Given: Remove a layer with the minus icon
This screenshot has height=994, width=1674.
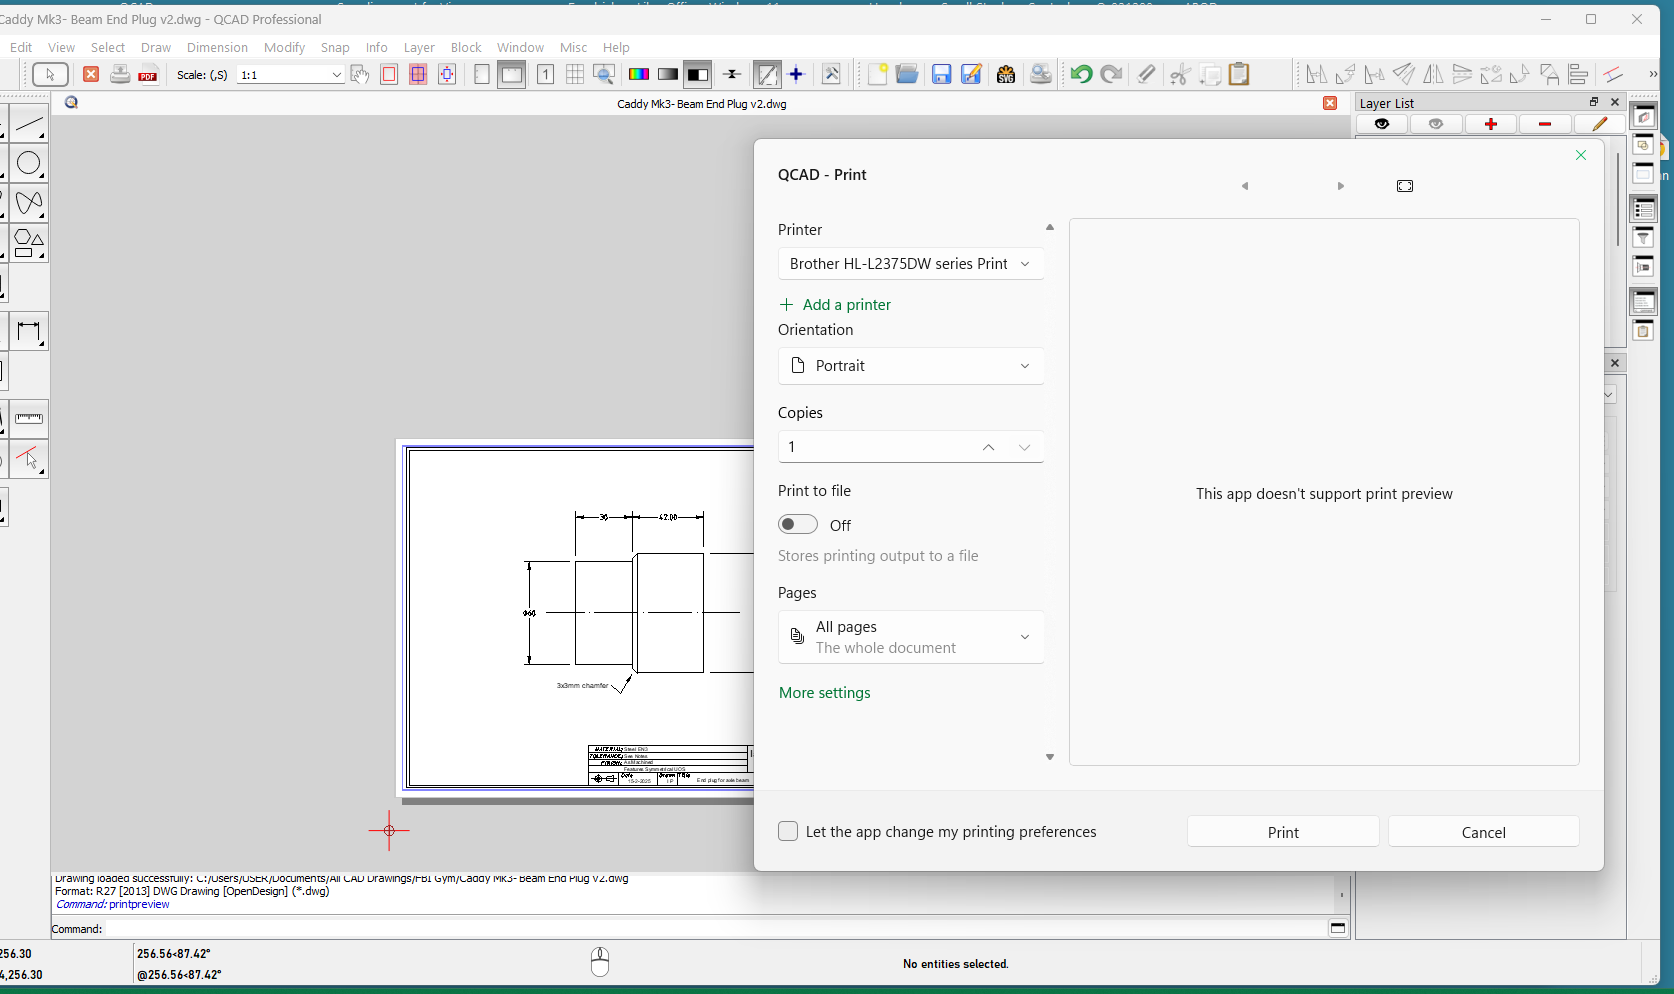Looking at the screenshot, I should point(1544,124).
